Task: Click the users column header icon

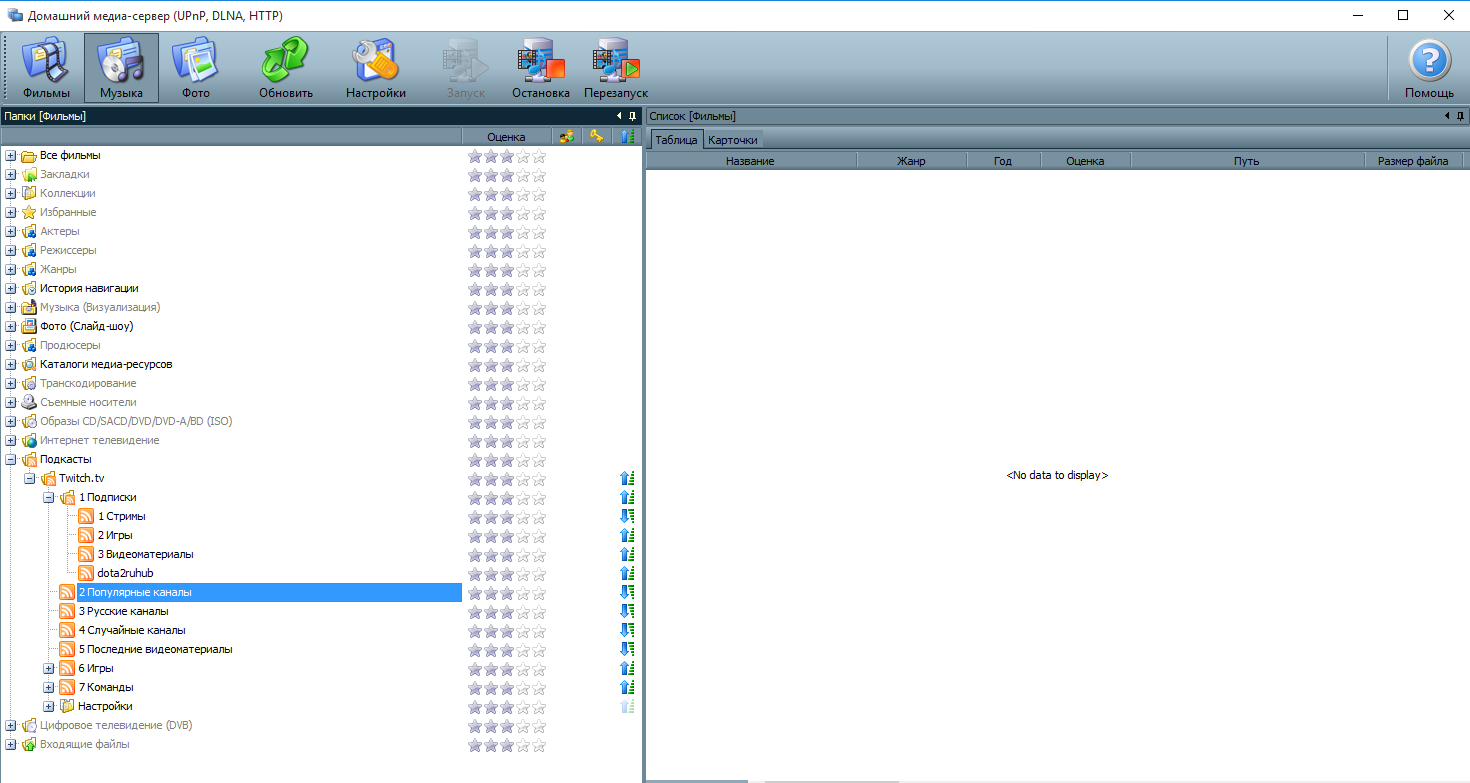Action: coord(567,137)
